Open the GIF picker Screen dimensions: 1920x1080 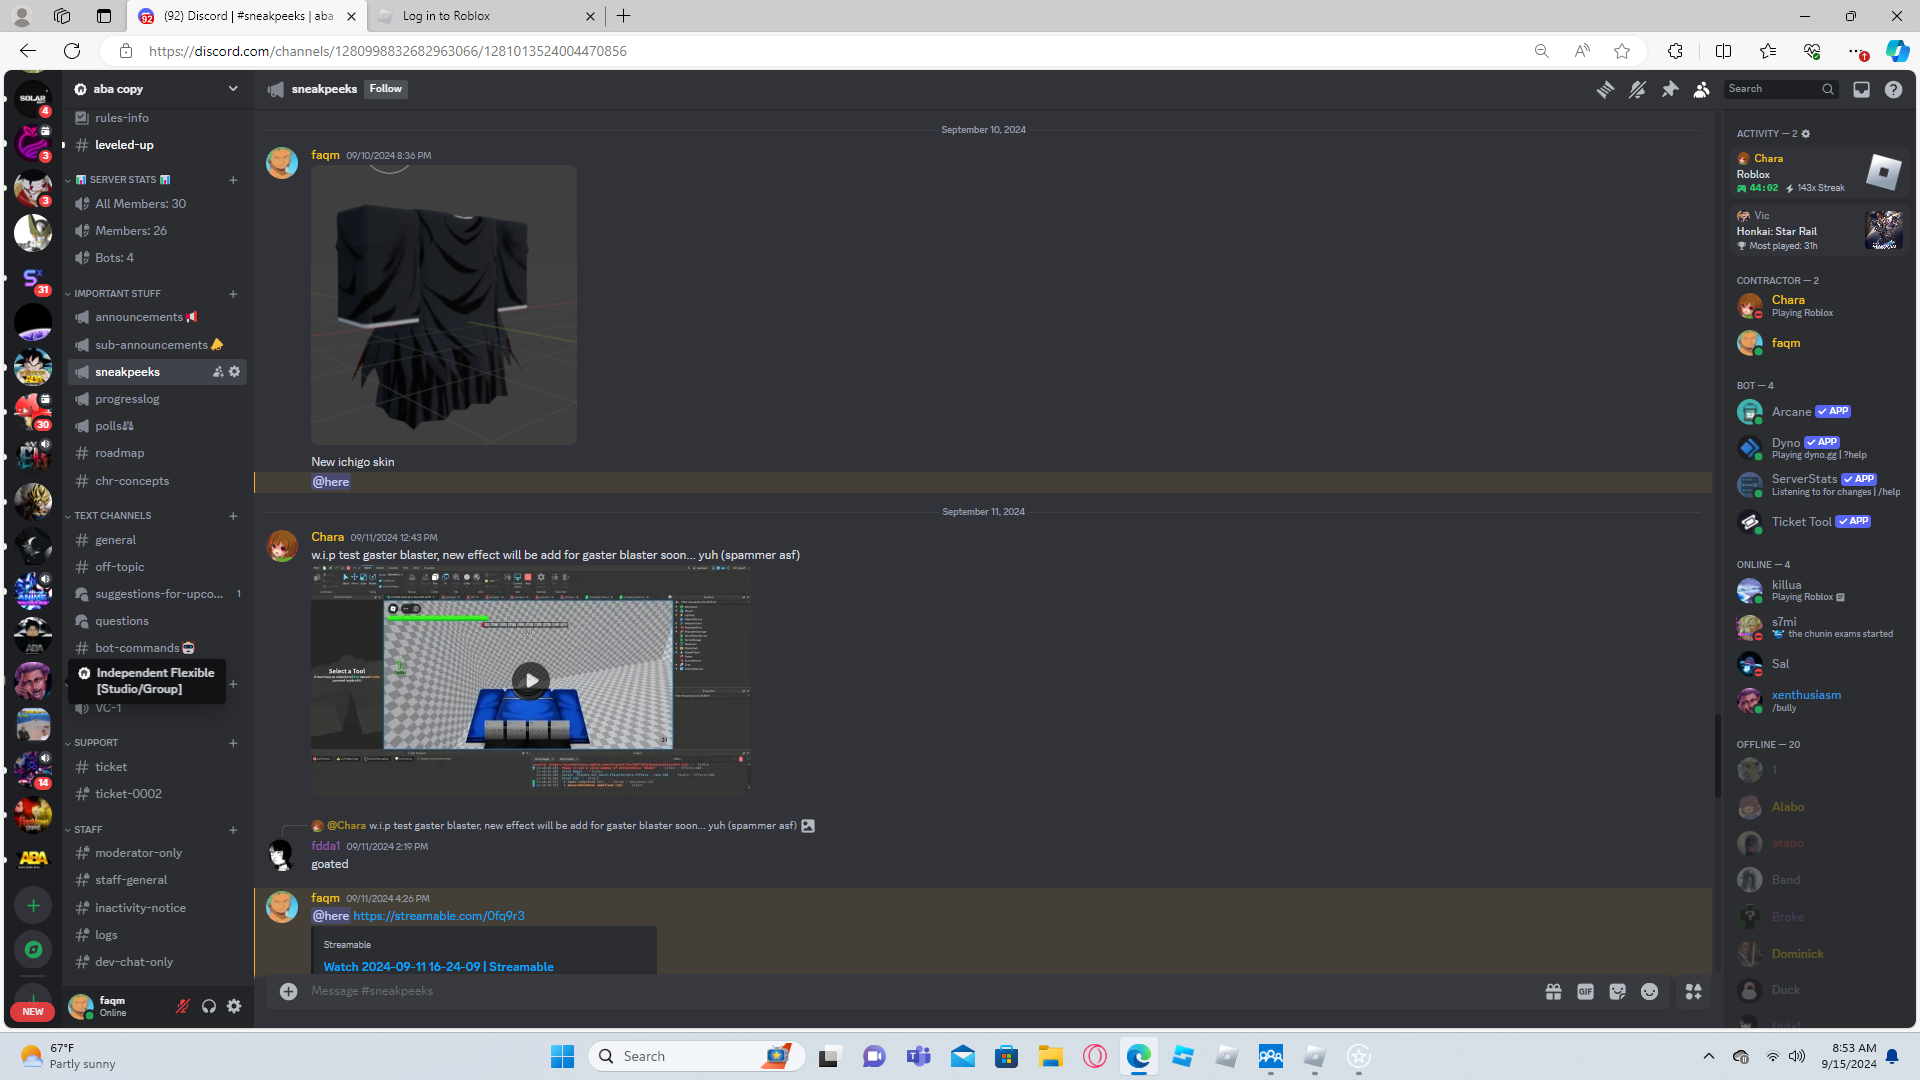coord(1585,992)
